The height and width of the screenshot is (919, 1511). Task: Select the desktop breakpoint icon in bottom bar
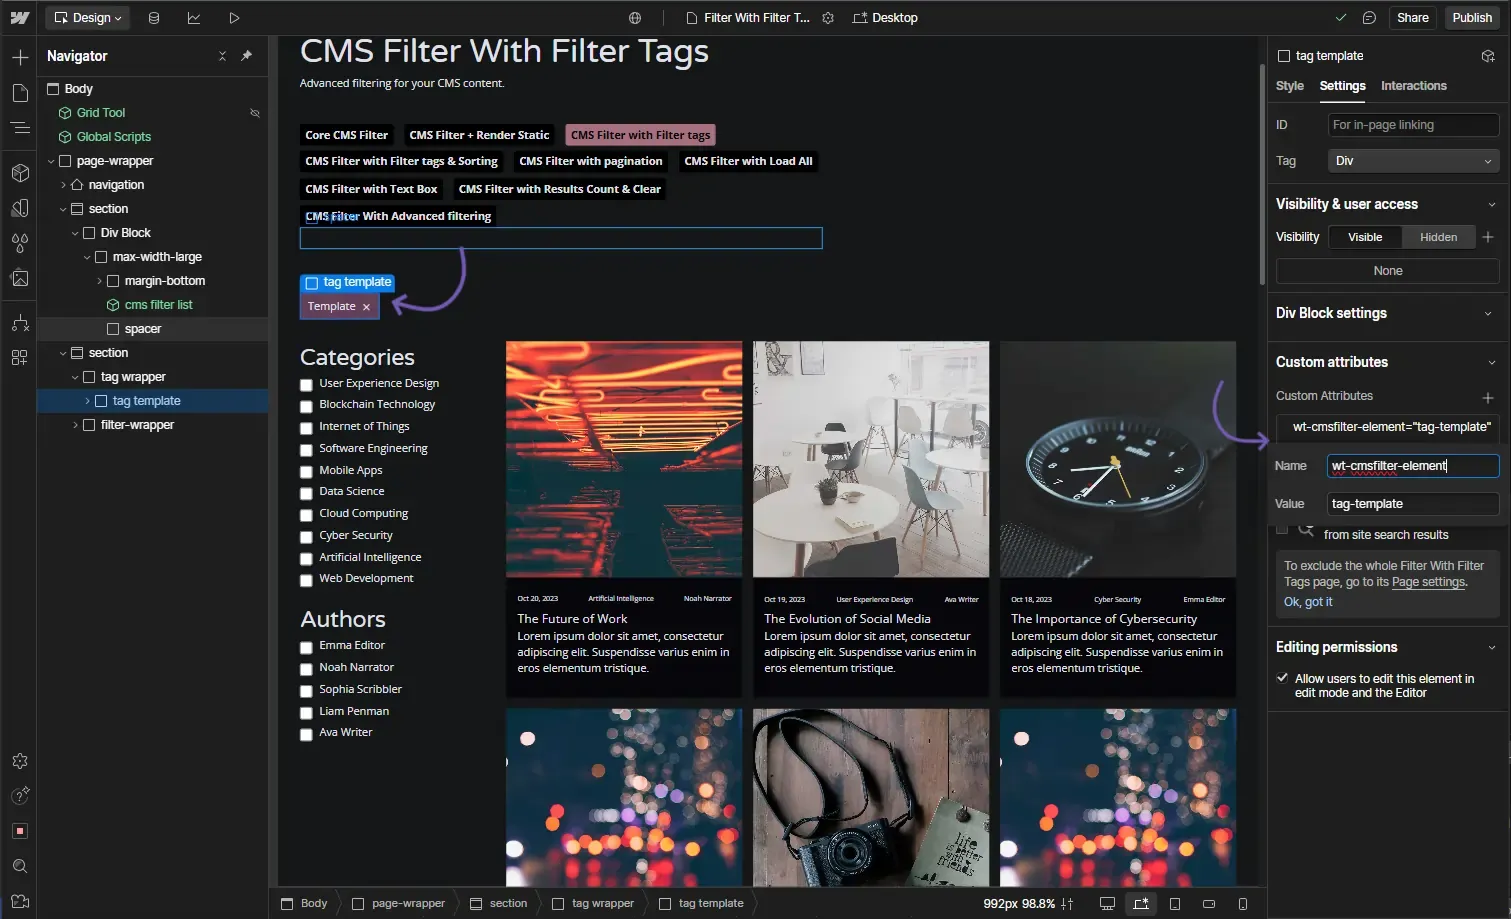pos(1107,904)
